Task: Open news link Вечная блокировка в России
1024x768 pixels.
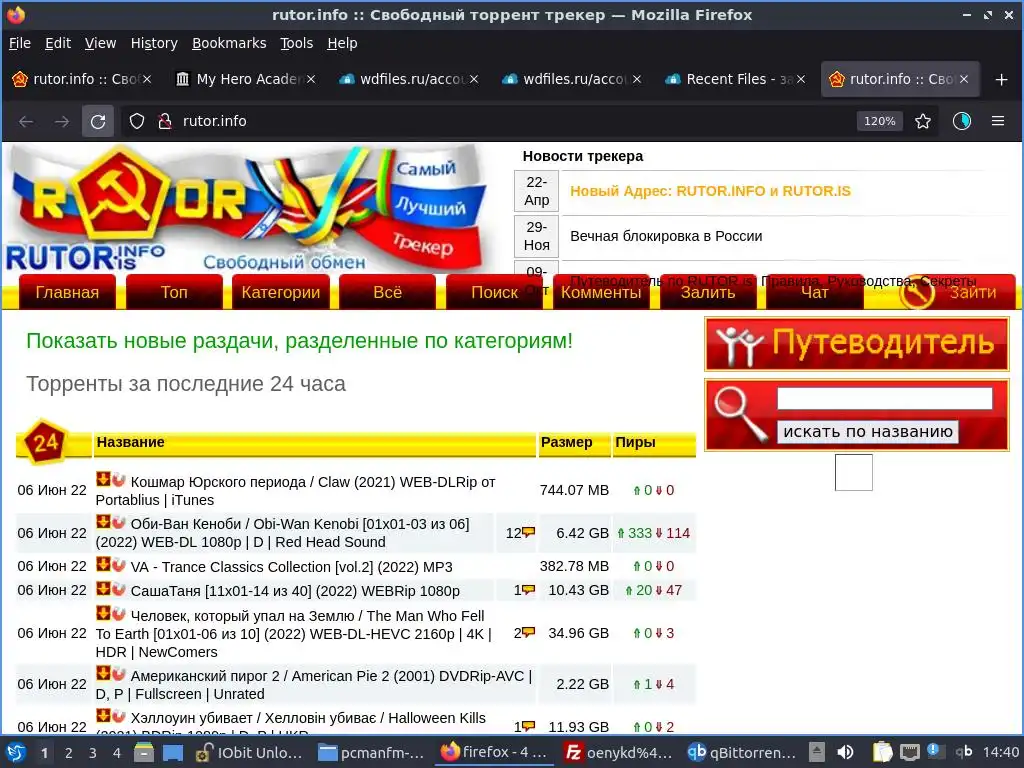Action: (x=666, y=236)
